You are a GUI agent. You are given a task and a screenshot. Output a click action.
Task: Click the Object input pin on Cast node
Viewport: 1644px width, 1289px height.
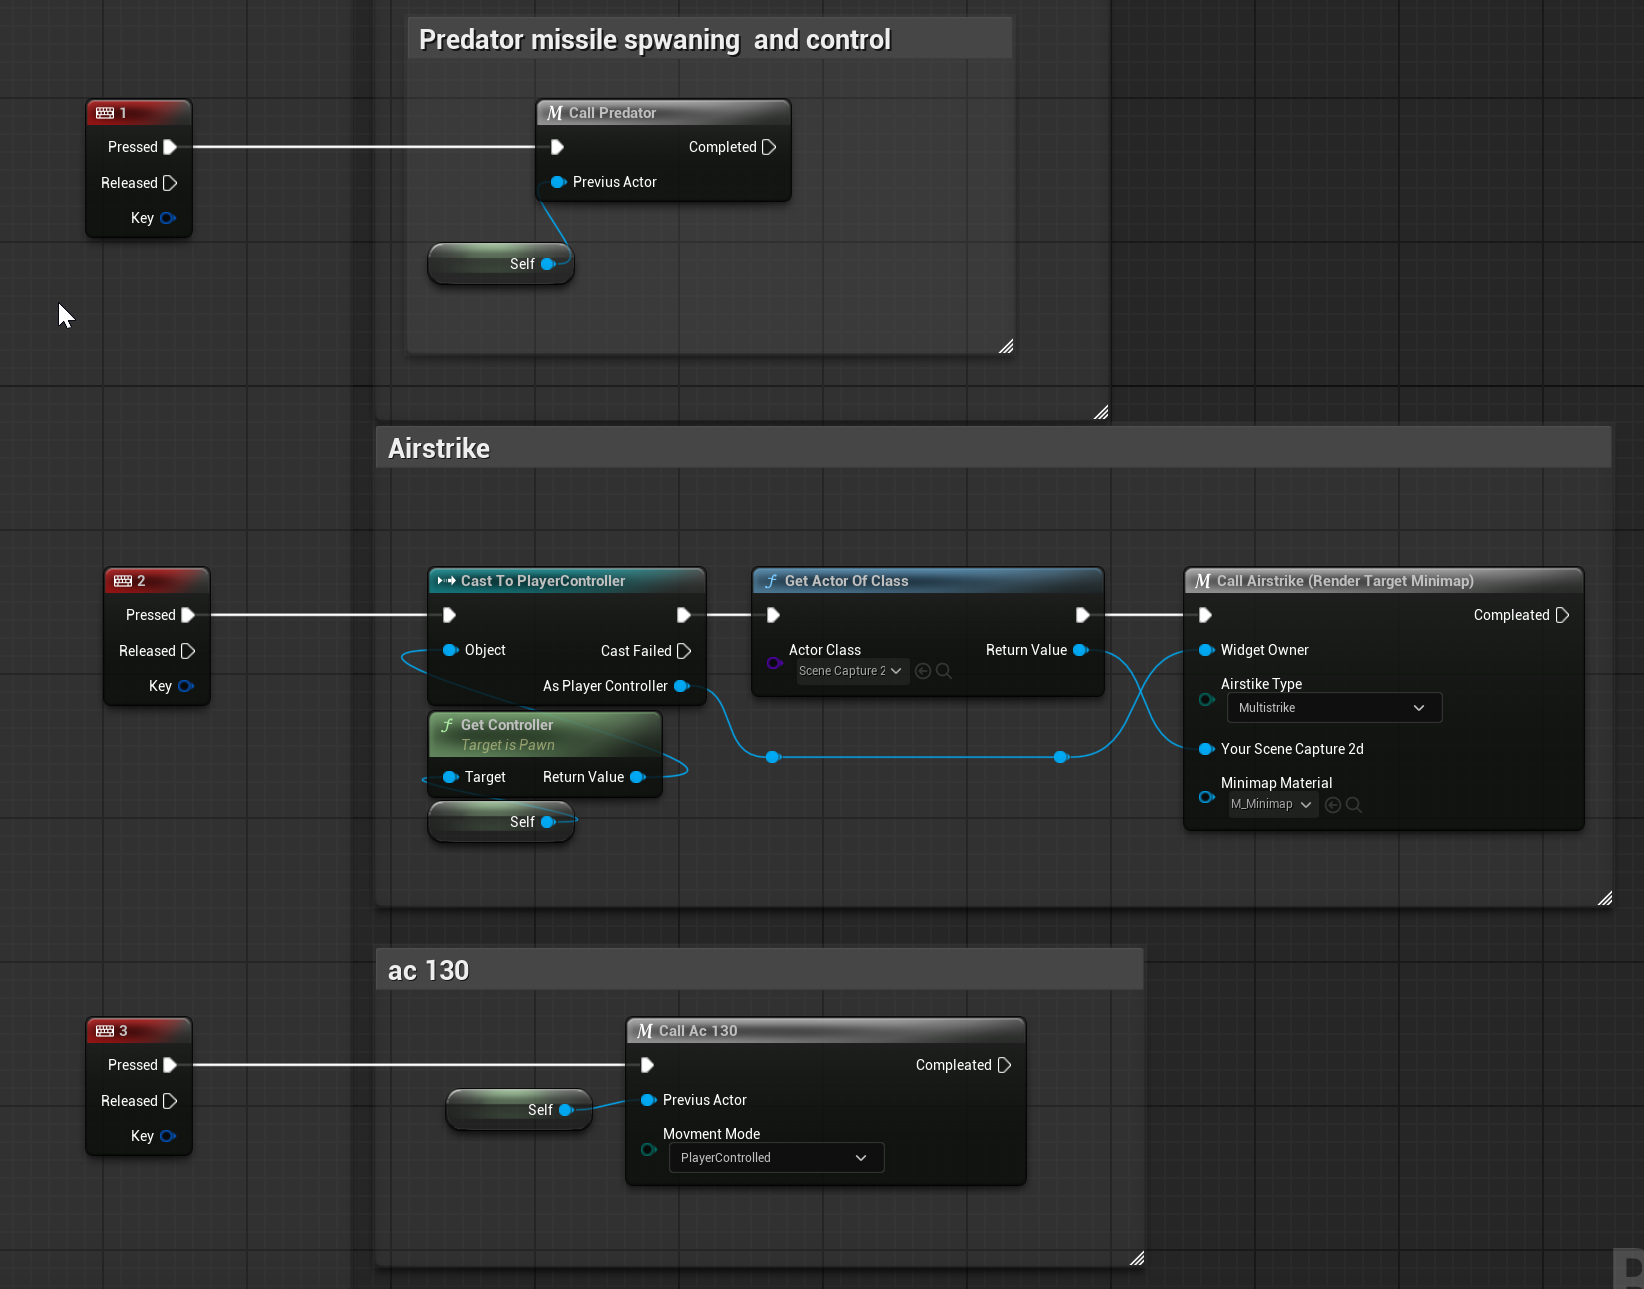pos(450,650)
